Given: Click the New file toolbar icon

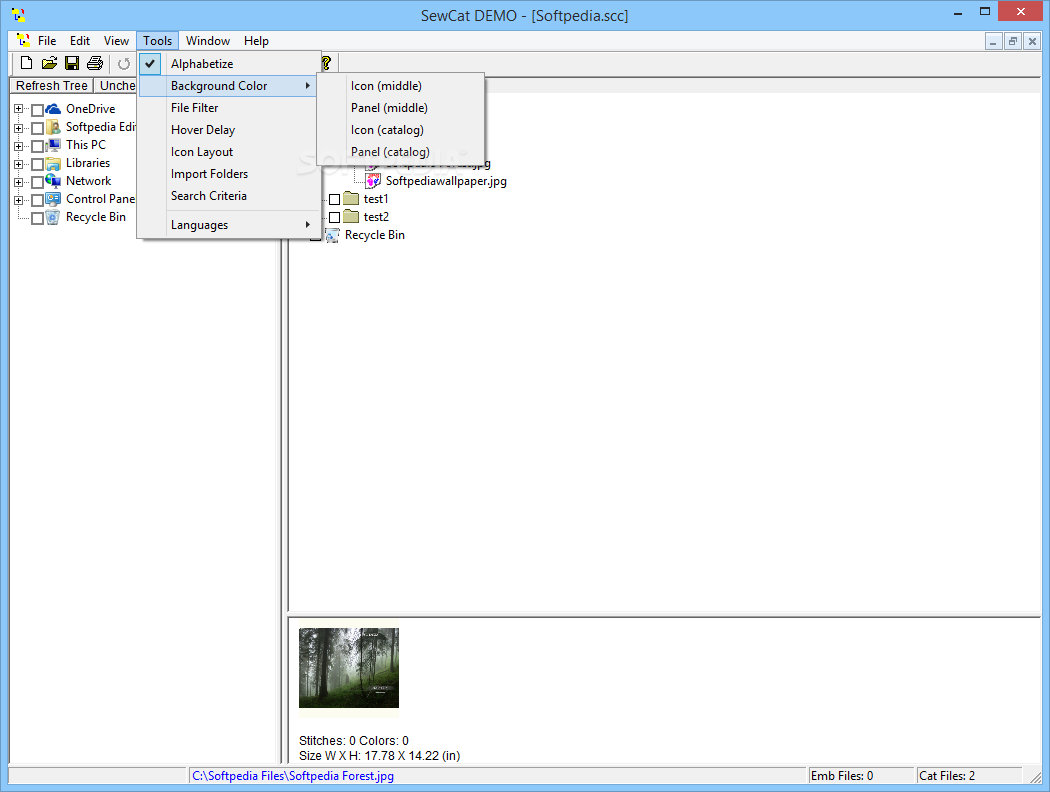Looking at the screenshot, I should coord(26,64).
